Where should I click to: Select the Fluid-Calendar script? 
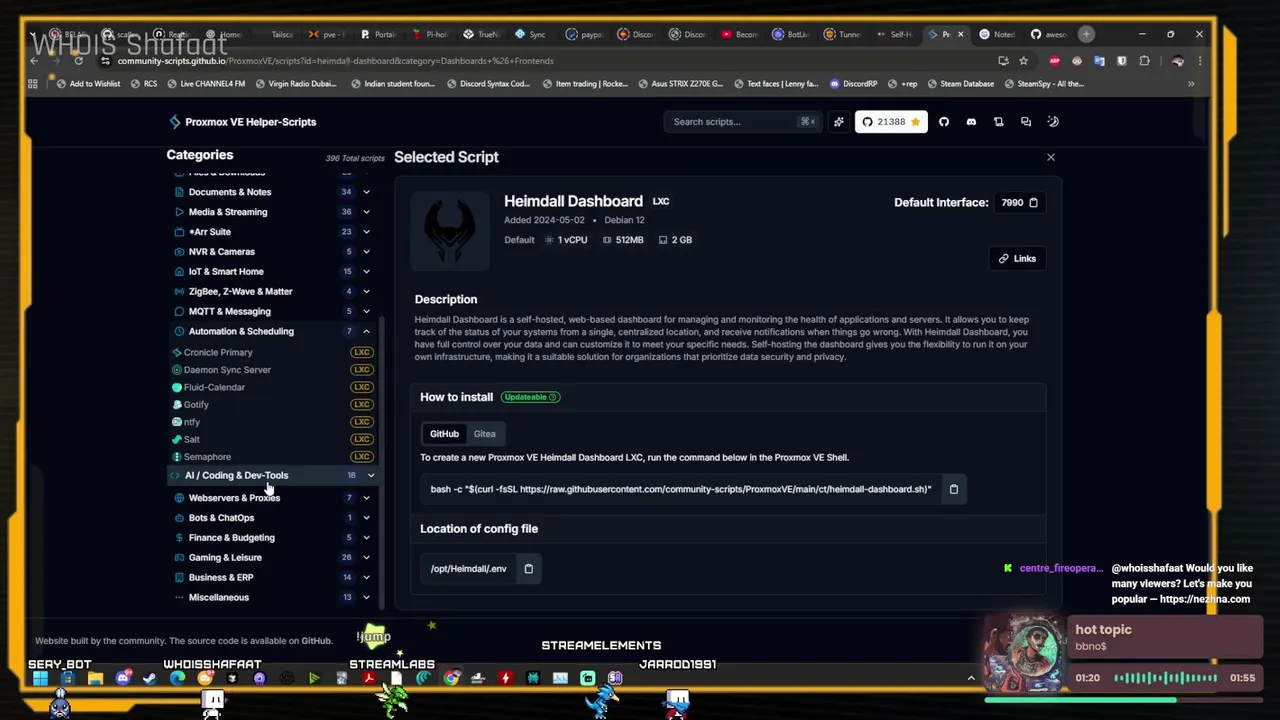point(272,388)
